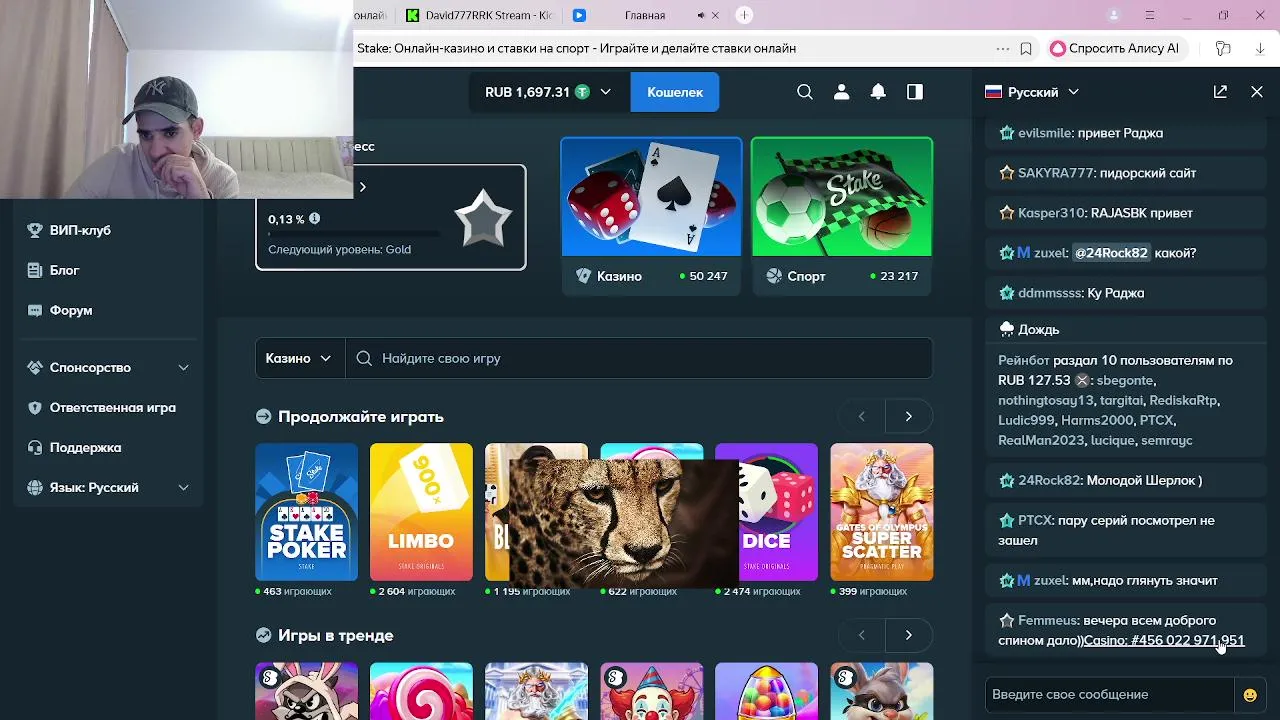Focus the Введите свое сообщение chat input
The width and height of the screenshot is (1280, 720).
coord(1110,695)
